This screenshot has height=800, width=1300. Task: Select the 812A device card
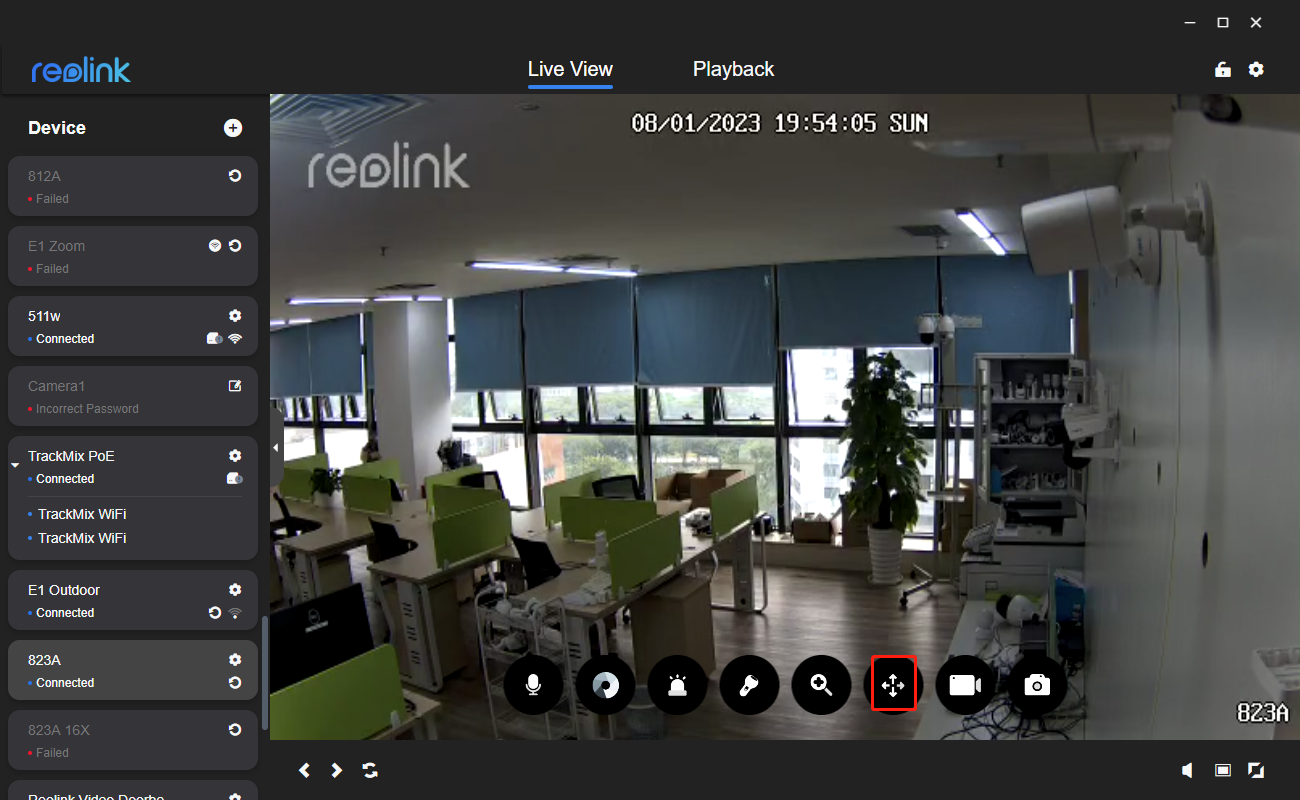[x=133, y=186]
